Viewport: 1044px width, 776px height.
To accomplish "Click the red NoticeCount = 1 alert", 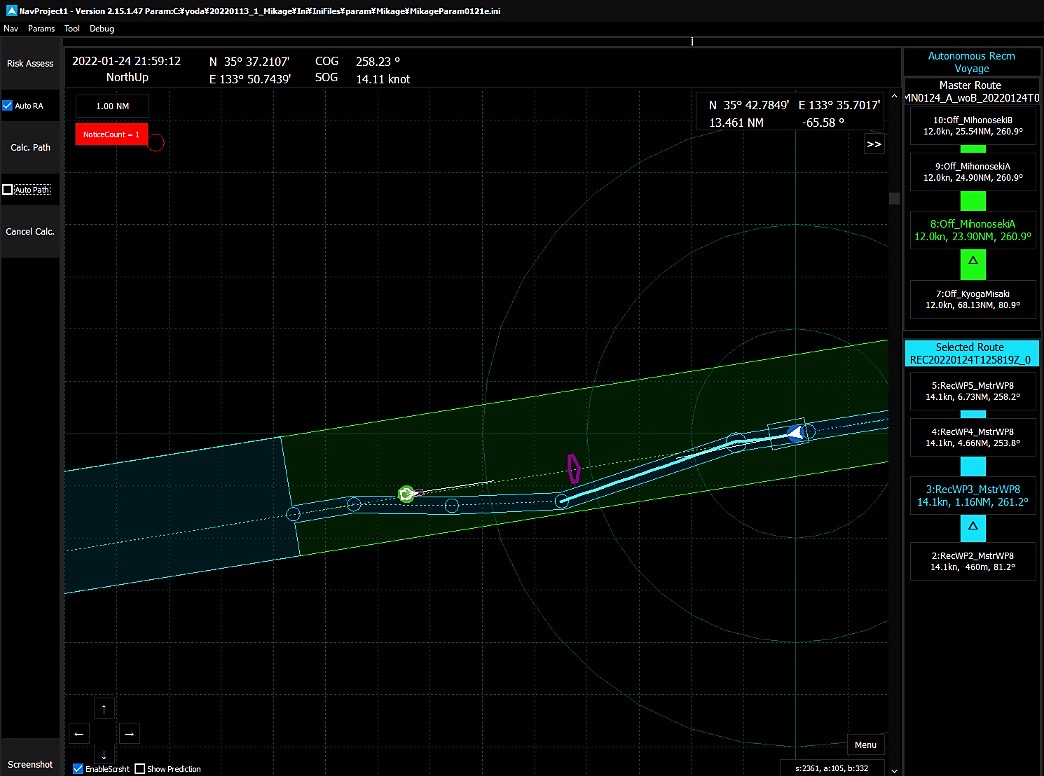I will 111,134.
